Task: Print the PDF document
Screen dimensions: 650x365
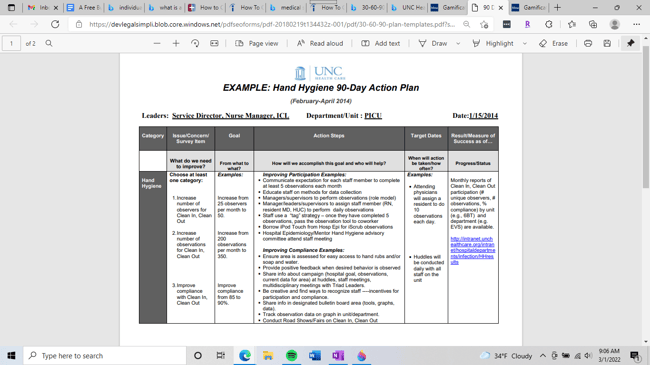Action: [588, 43]
